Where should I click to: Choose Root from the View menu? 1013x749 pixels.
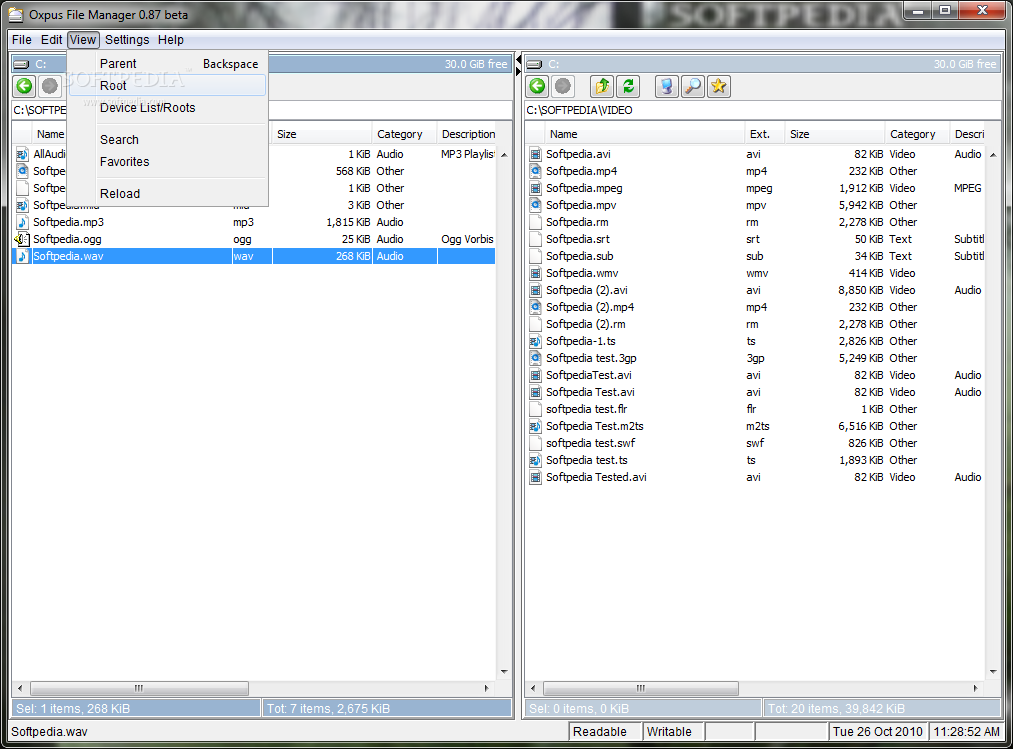167,85
